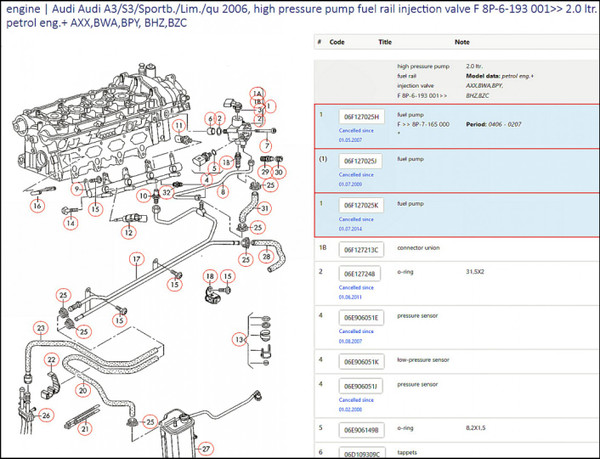The image size is (600, 459).
Task: Click diagram callout number 23
Action: tap(40, 327)
